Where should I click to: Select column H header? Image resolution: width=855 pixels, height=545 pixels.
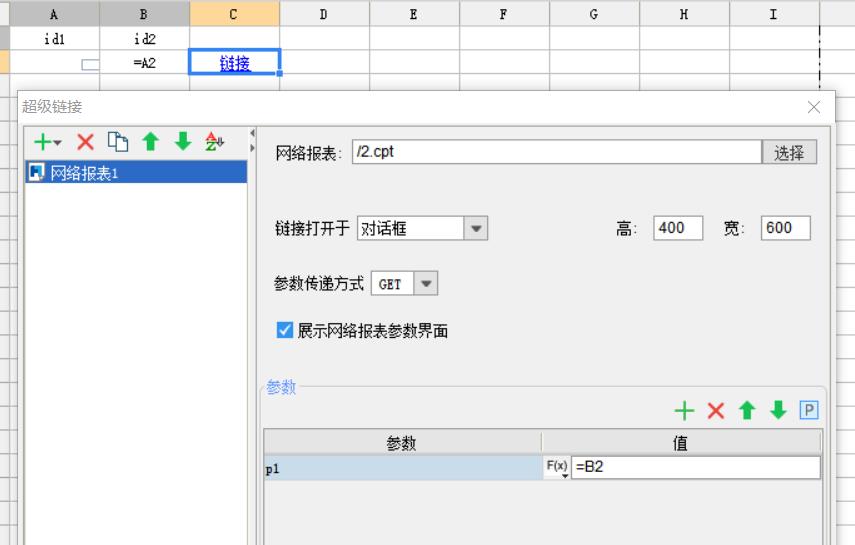(x=684, y=14)
